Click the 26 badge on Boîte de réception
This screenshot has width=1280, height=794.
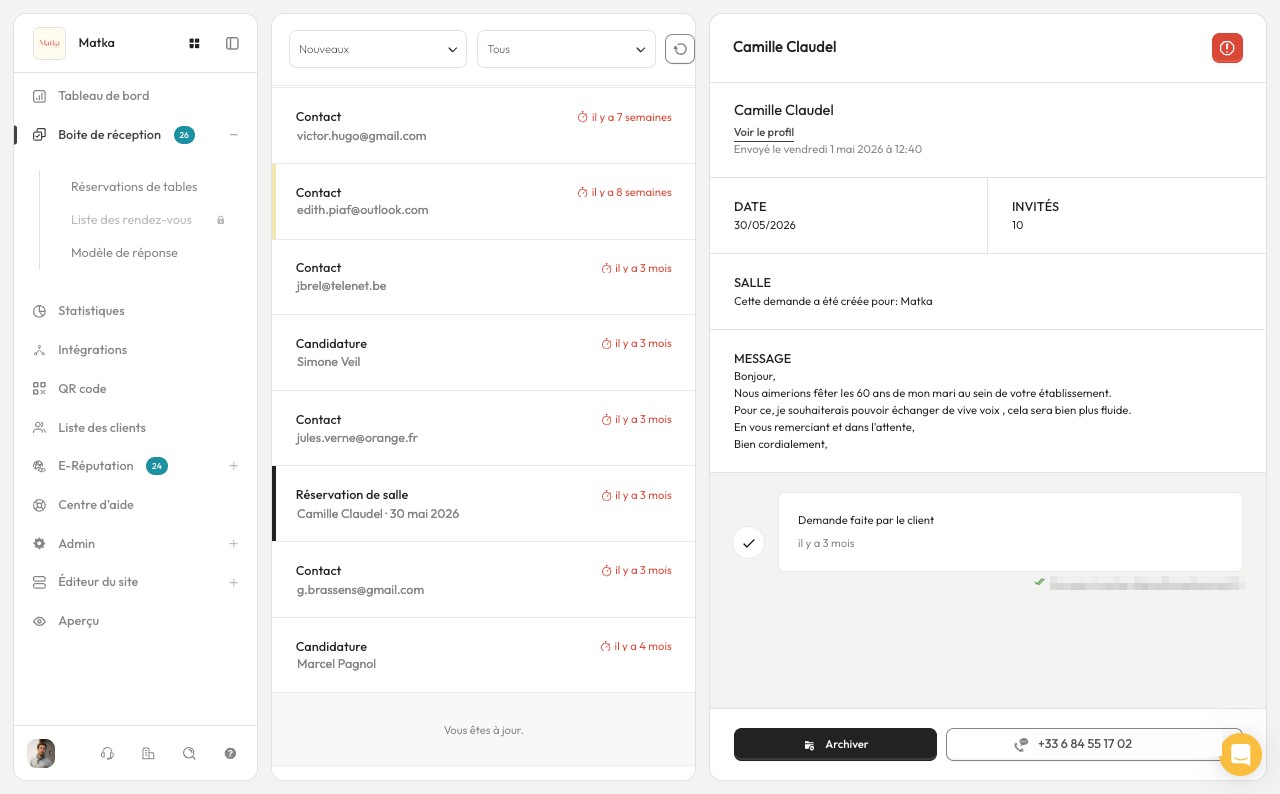(184, 135)
